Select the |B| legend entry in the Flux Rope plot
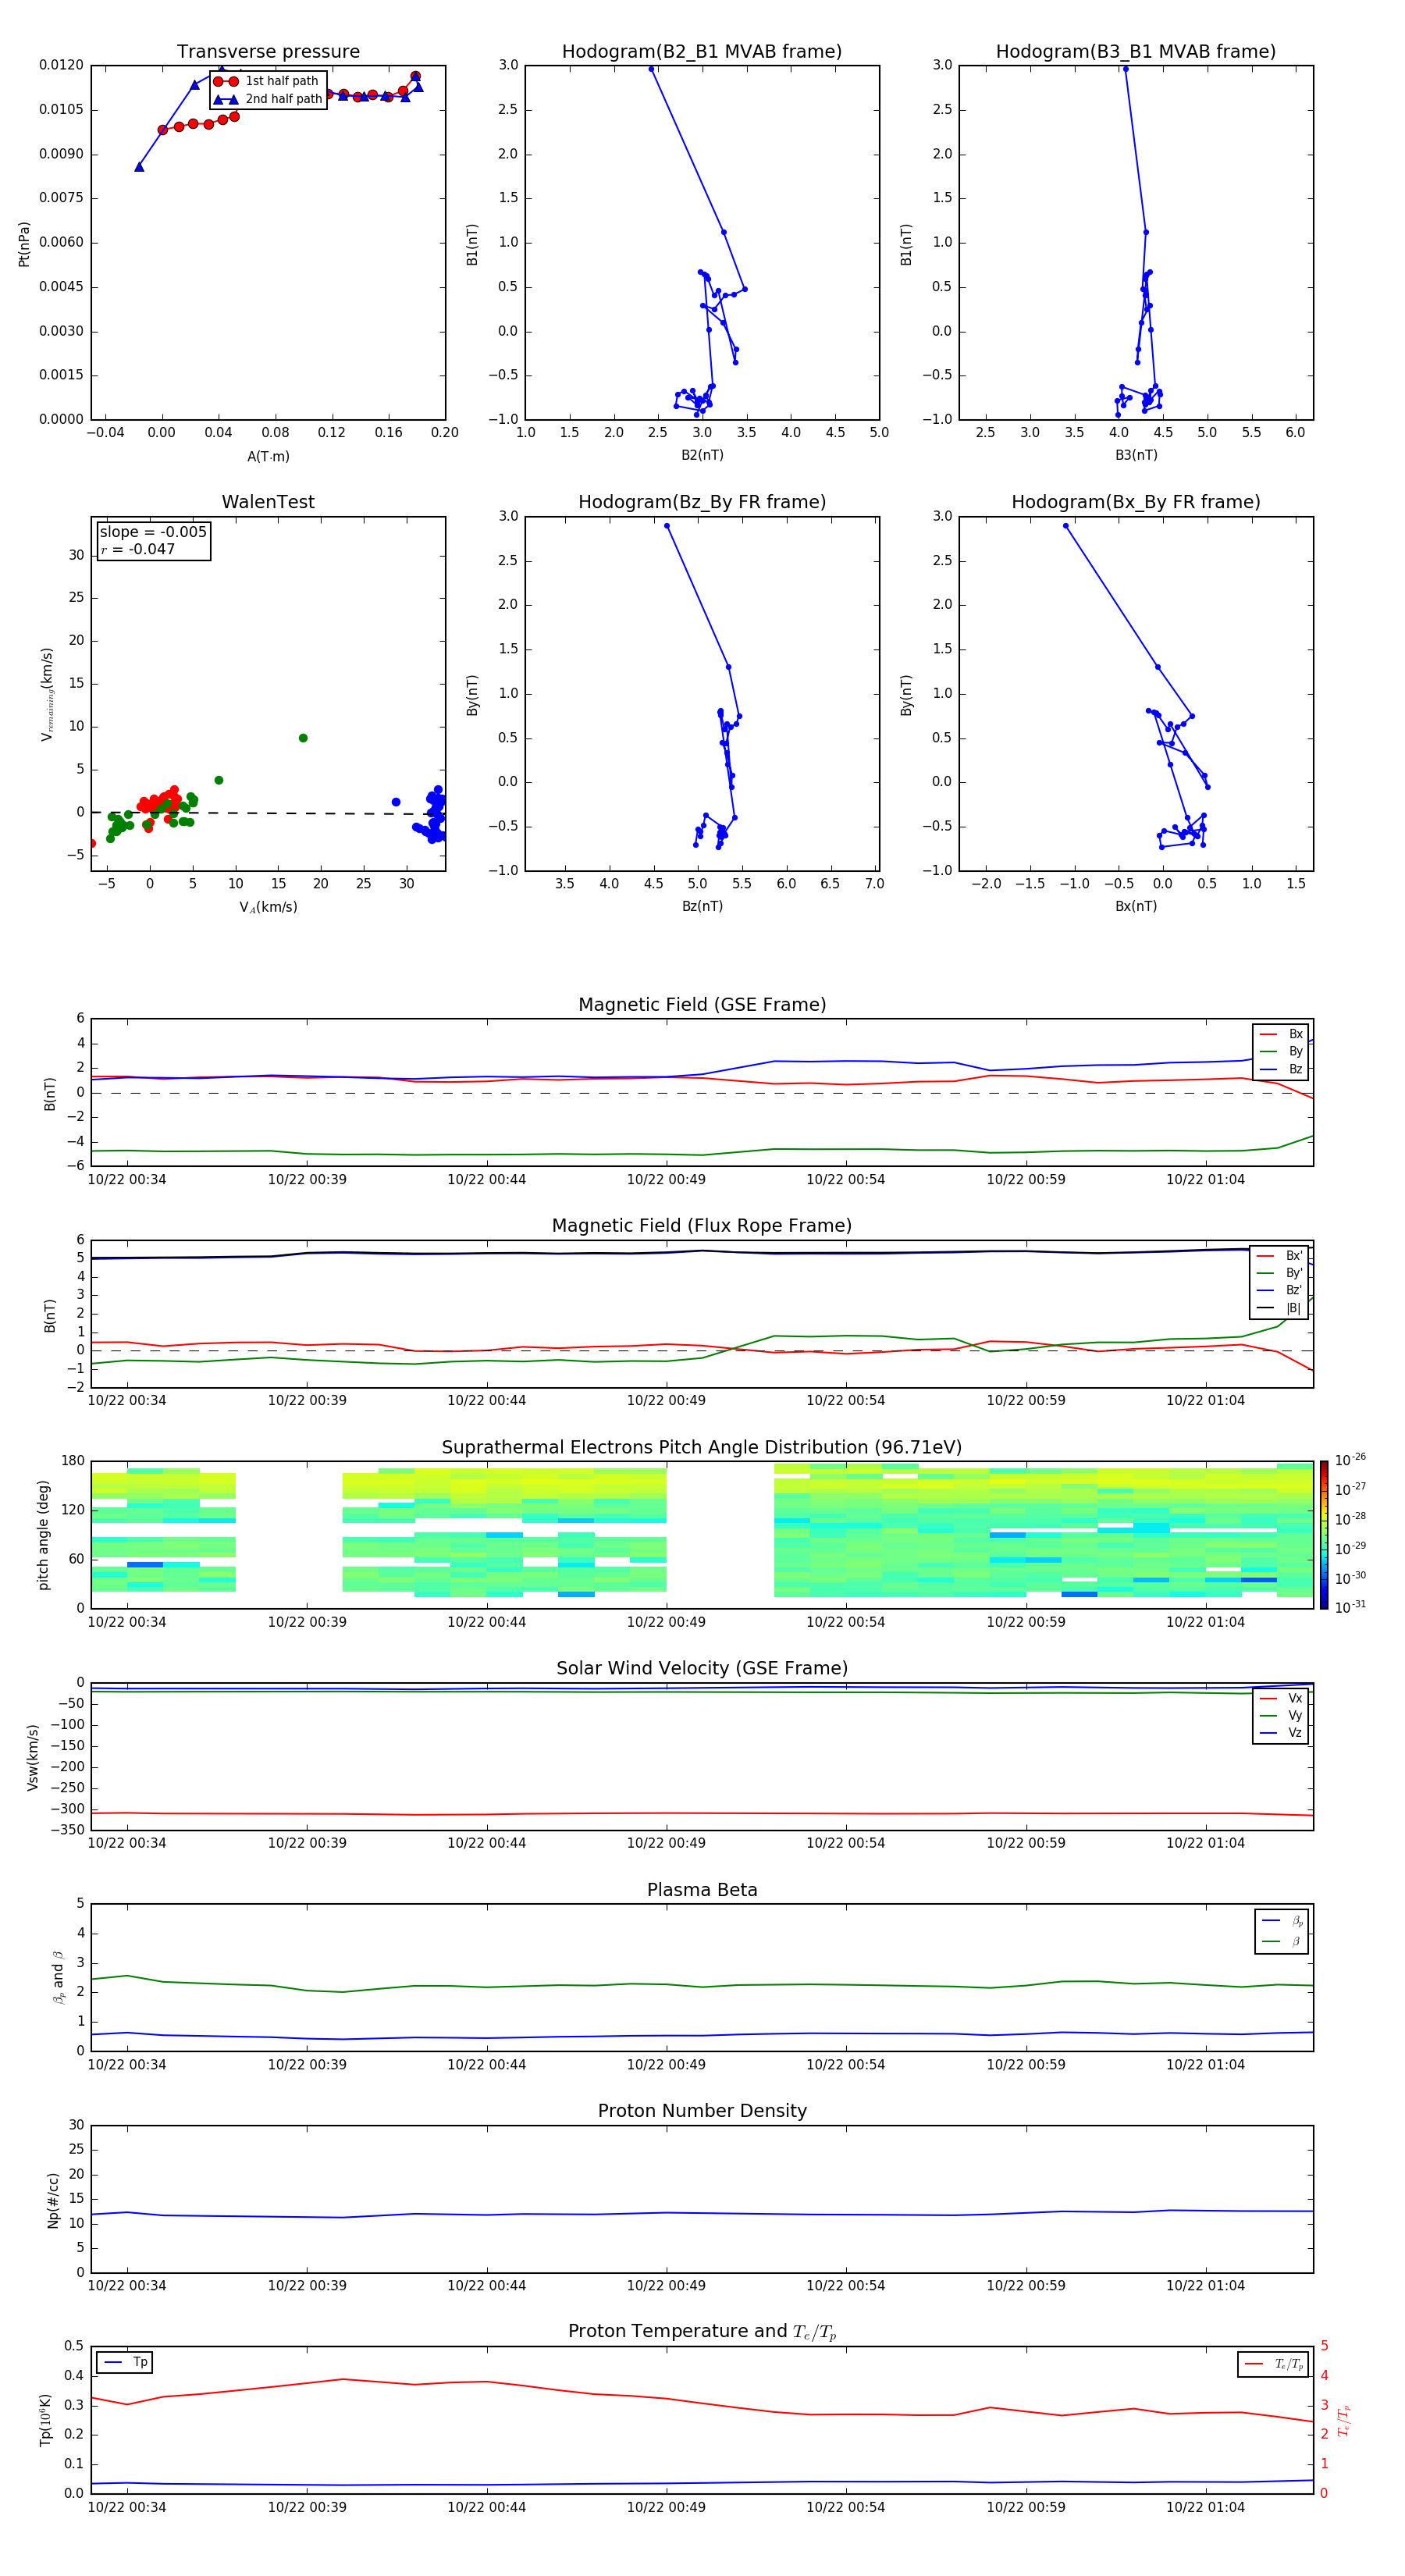Screen dimensions: 1405x2576 1280,1308
